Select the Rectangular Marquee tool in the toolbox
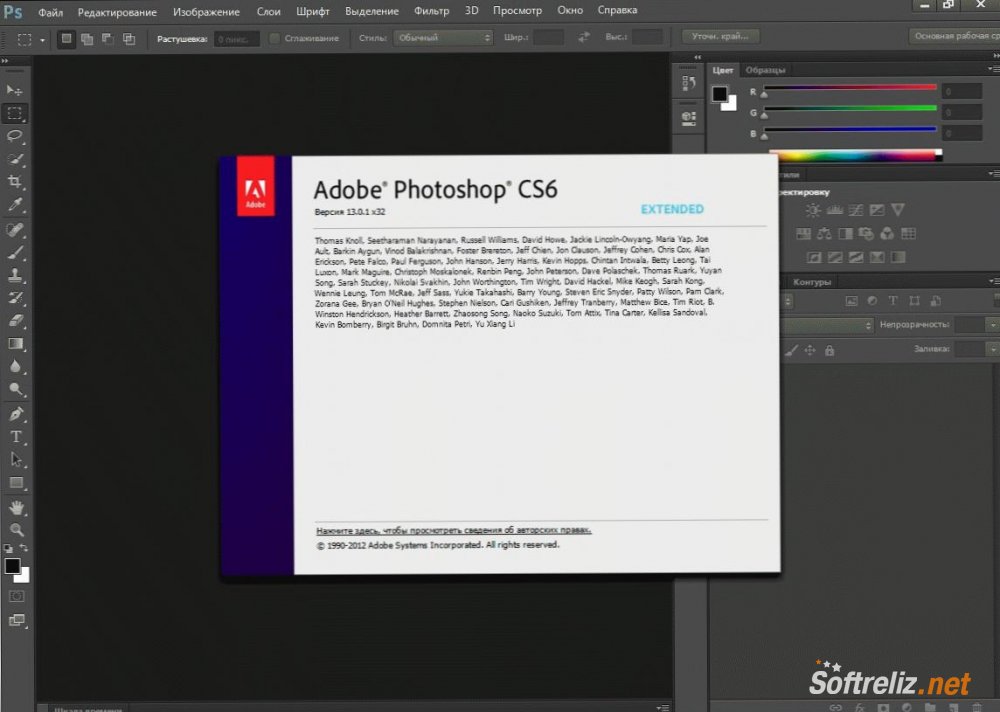 point(15,114)
